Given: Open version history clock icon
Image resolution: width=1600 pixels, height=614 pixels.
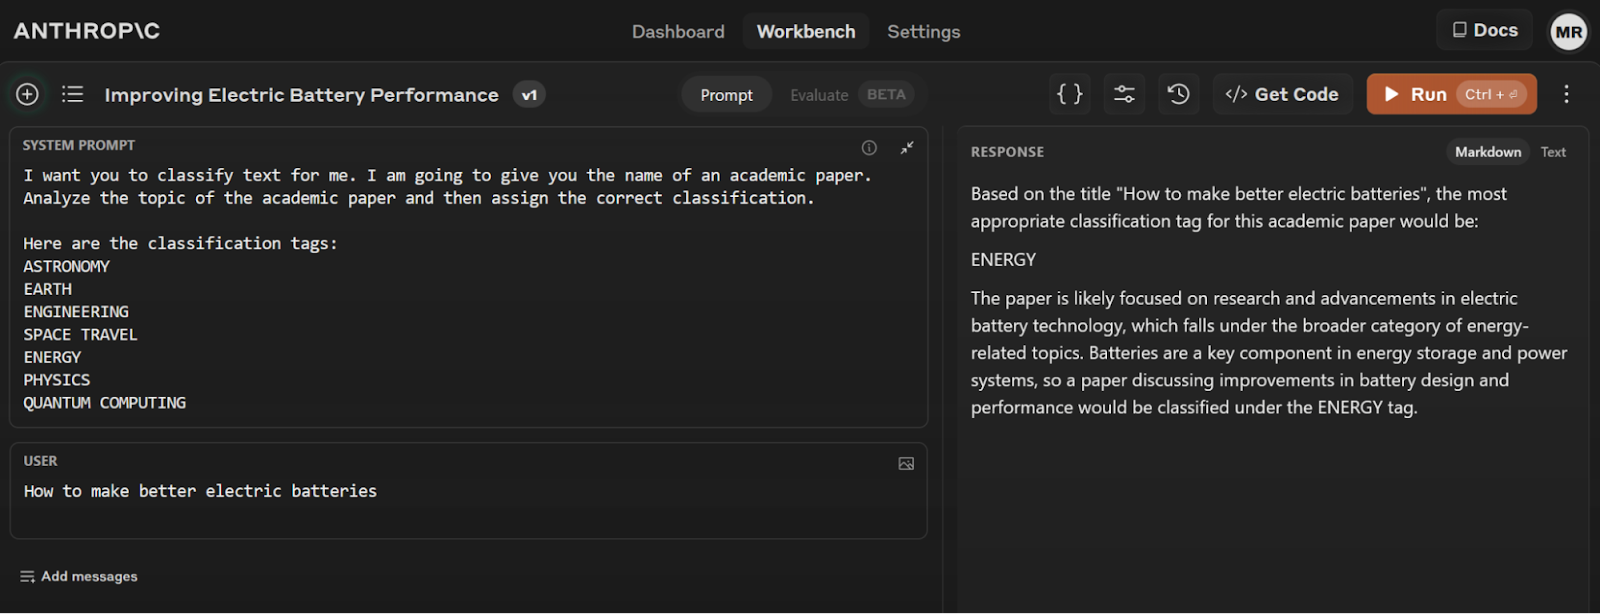Looking at the screenshot, I should tap(1178, 94).
